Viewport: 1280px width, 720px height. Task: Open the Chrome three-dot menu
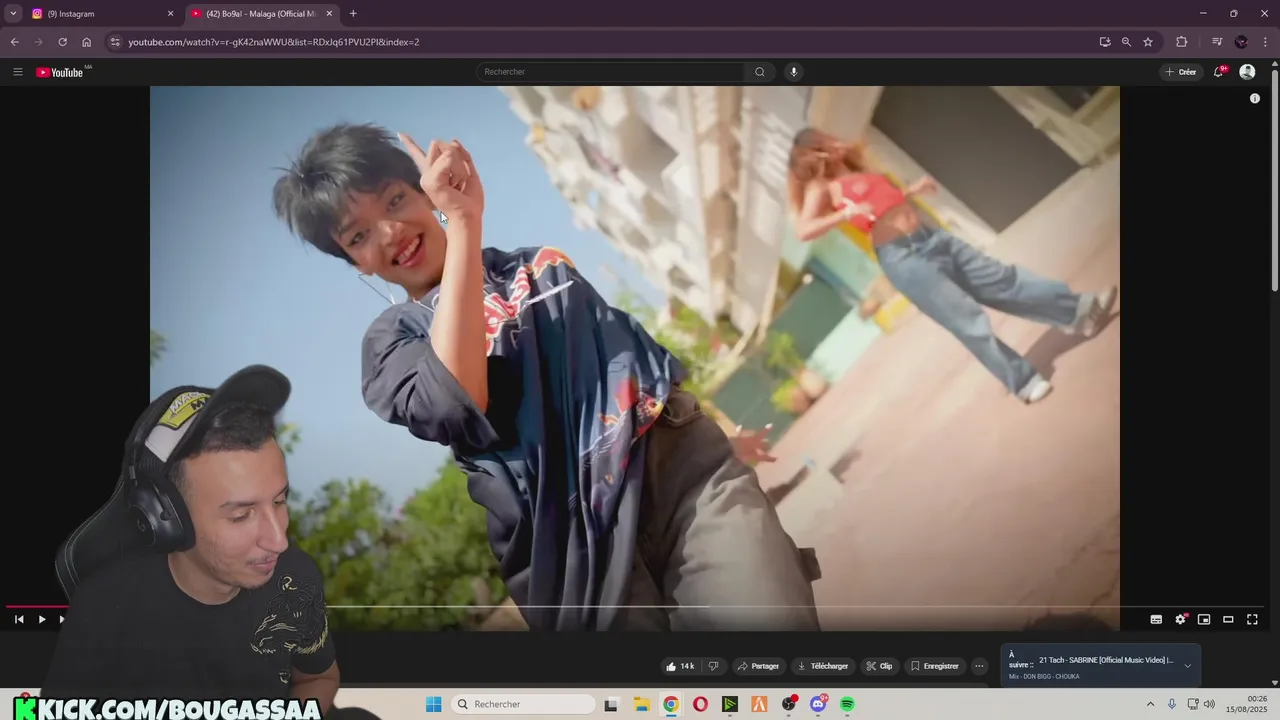(x=1266, y=42)
